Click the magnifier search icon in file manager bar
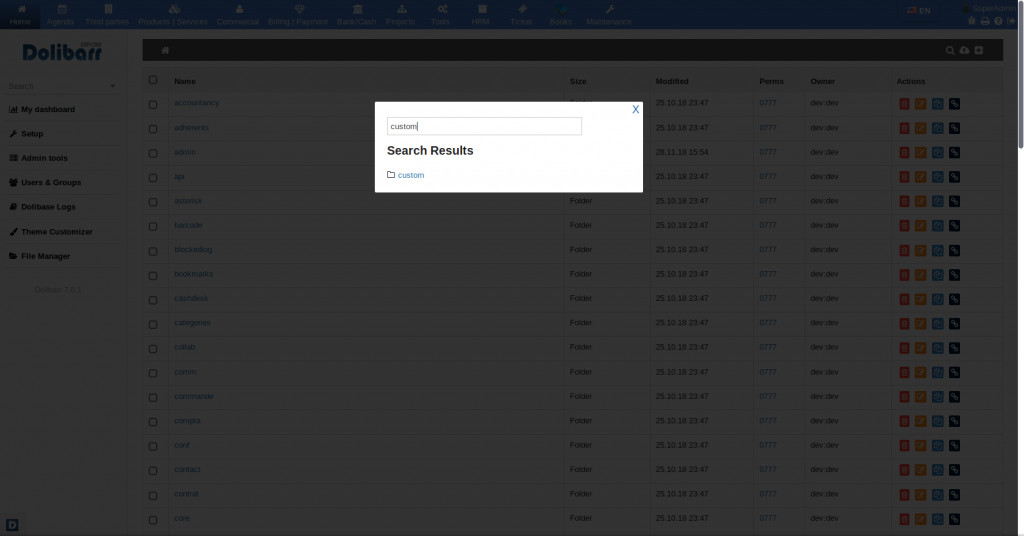This screenshot has height=536, width=1024. [x=950, y=50]
